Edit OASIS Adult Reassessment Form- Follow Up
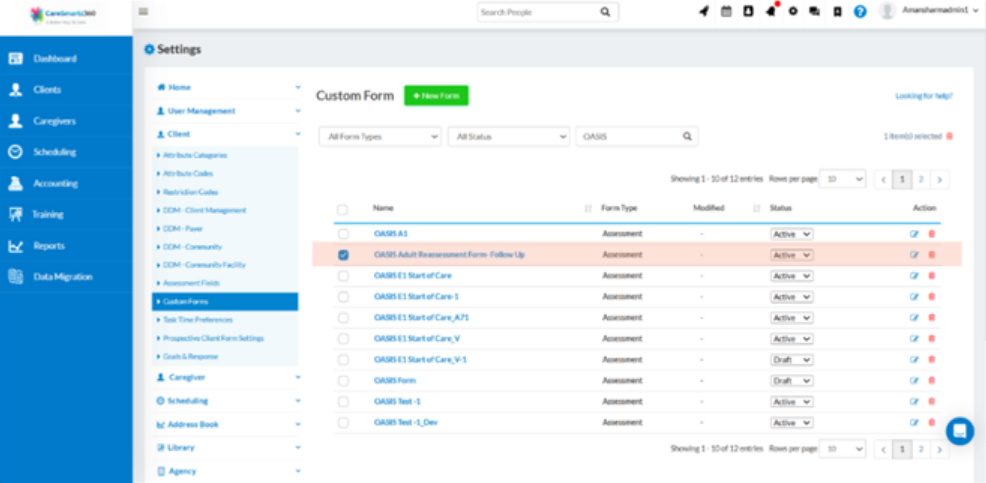This screenshot has height=483, width=986. click(914, 255)
